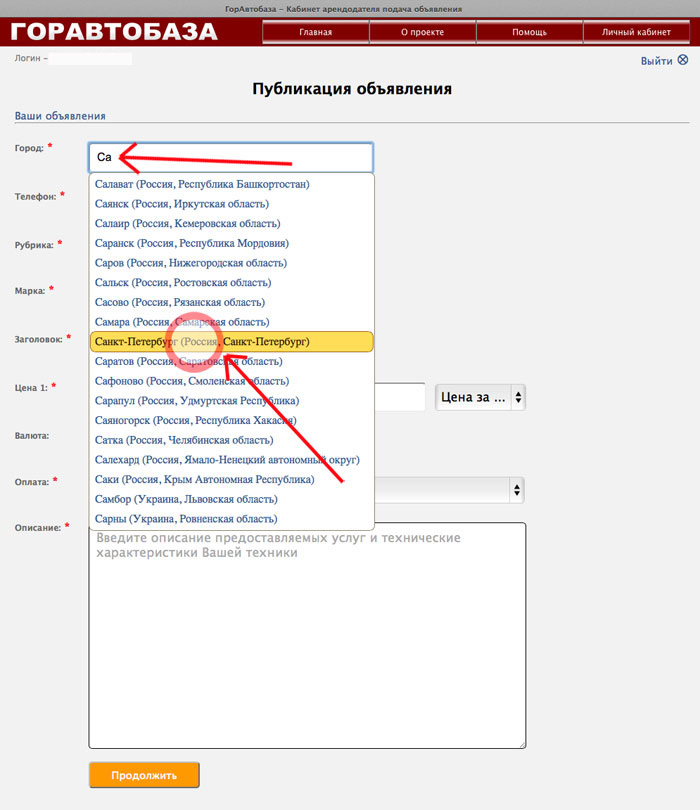700x810 pixels.
Task: Open the Оплата dropdown arrows
Action: coord(517,490)
